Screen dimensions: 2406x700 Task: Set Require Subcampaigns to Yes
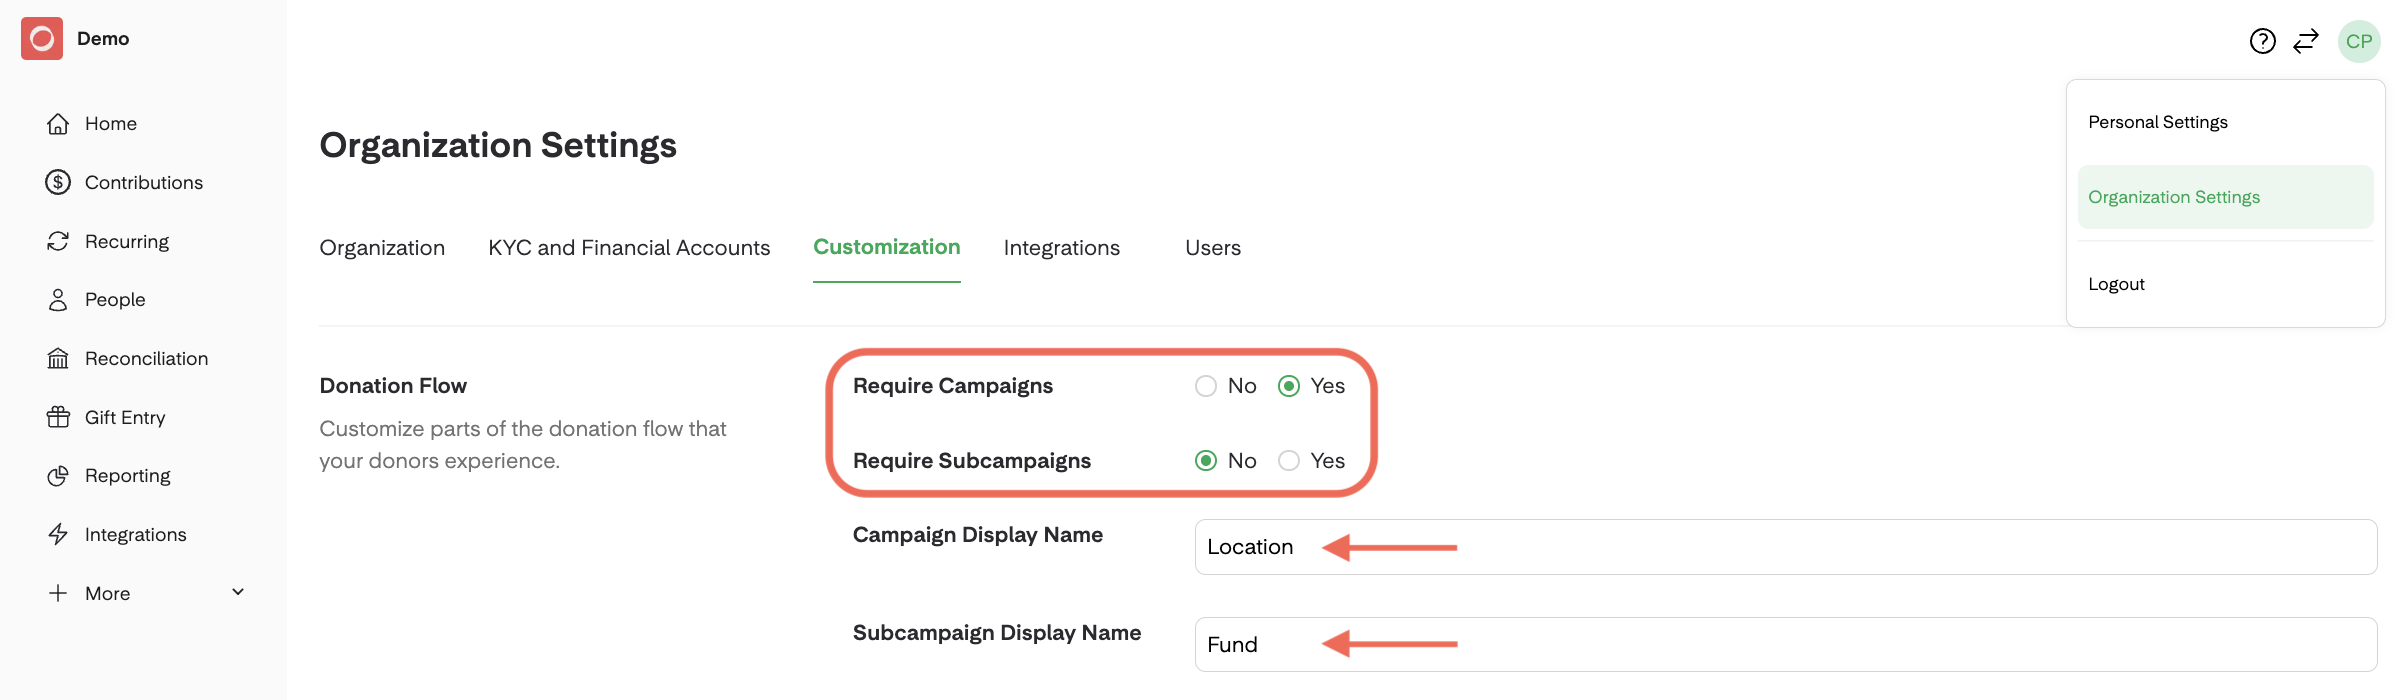point(1289,461)
